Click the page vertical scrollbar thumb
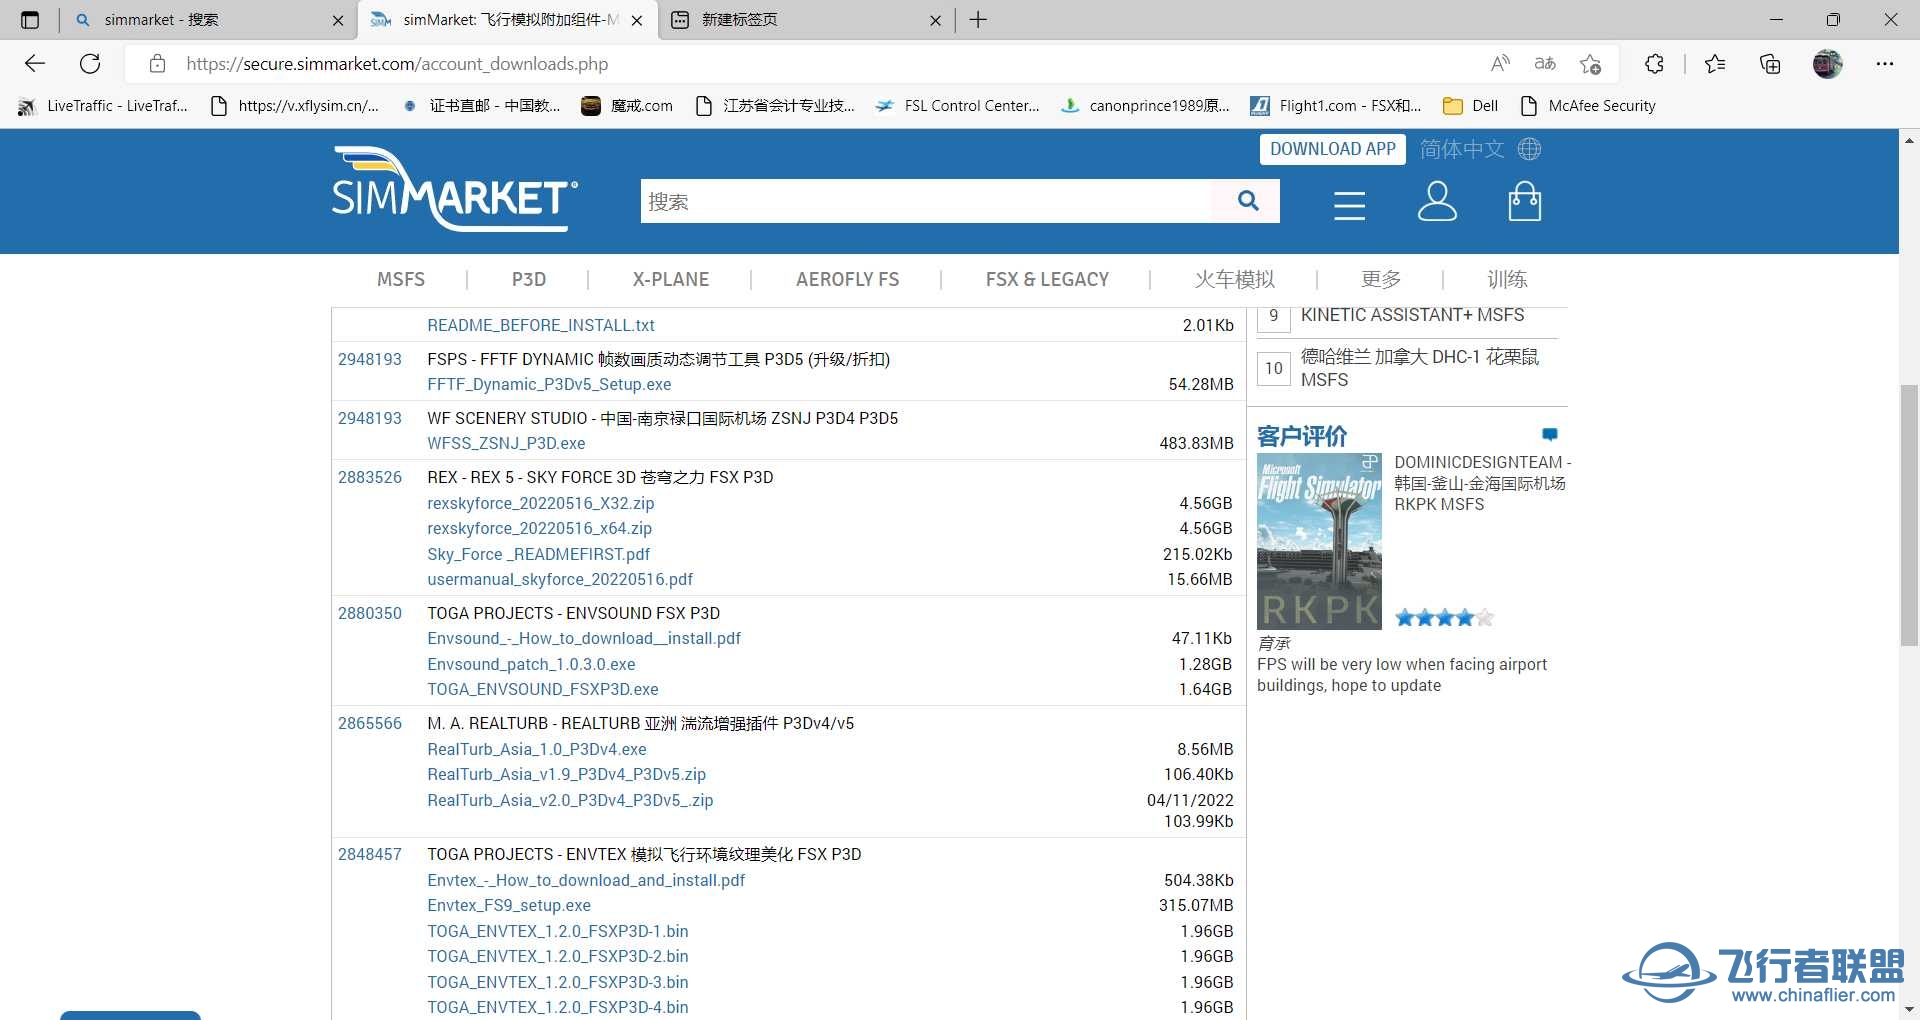 point(1909,515)
